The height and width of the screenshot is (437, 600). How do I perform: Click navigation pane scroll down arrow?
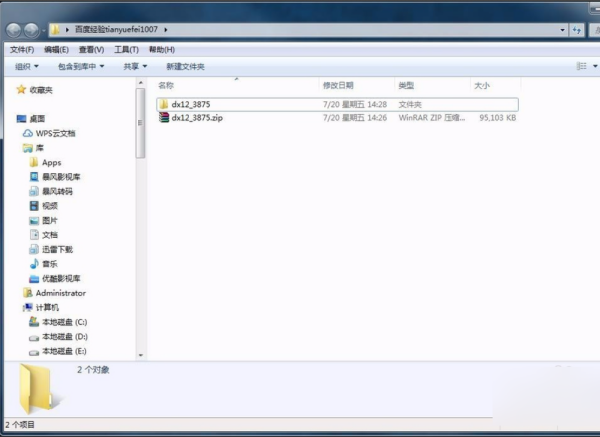(140, 355)
